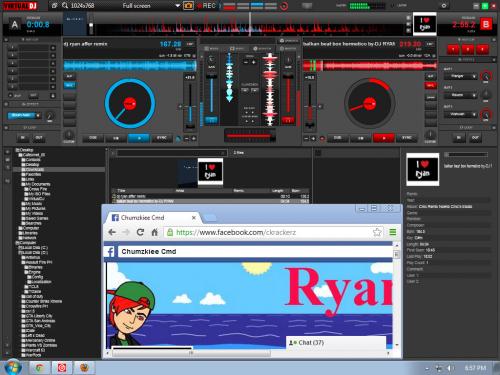Viewport: 500px width, 375px height.
Task: Select My Music folder in tree
Action: pos(34,204)
